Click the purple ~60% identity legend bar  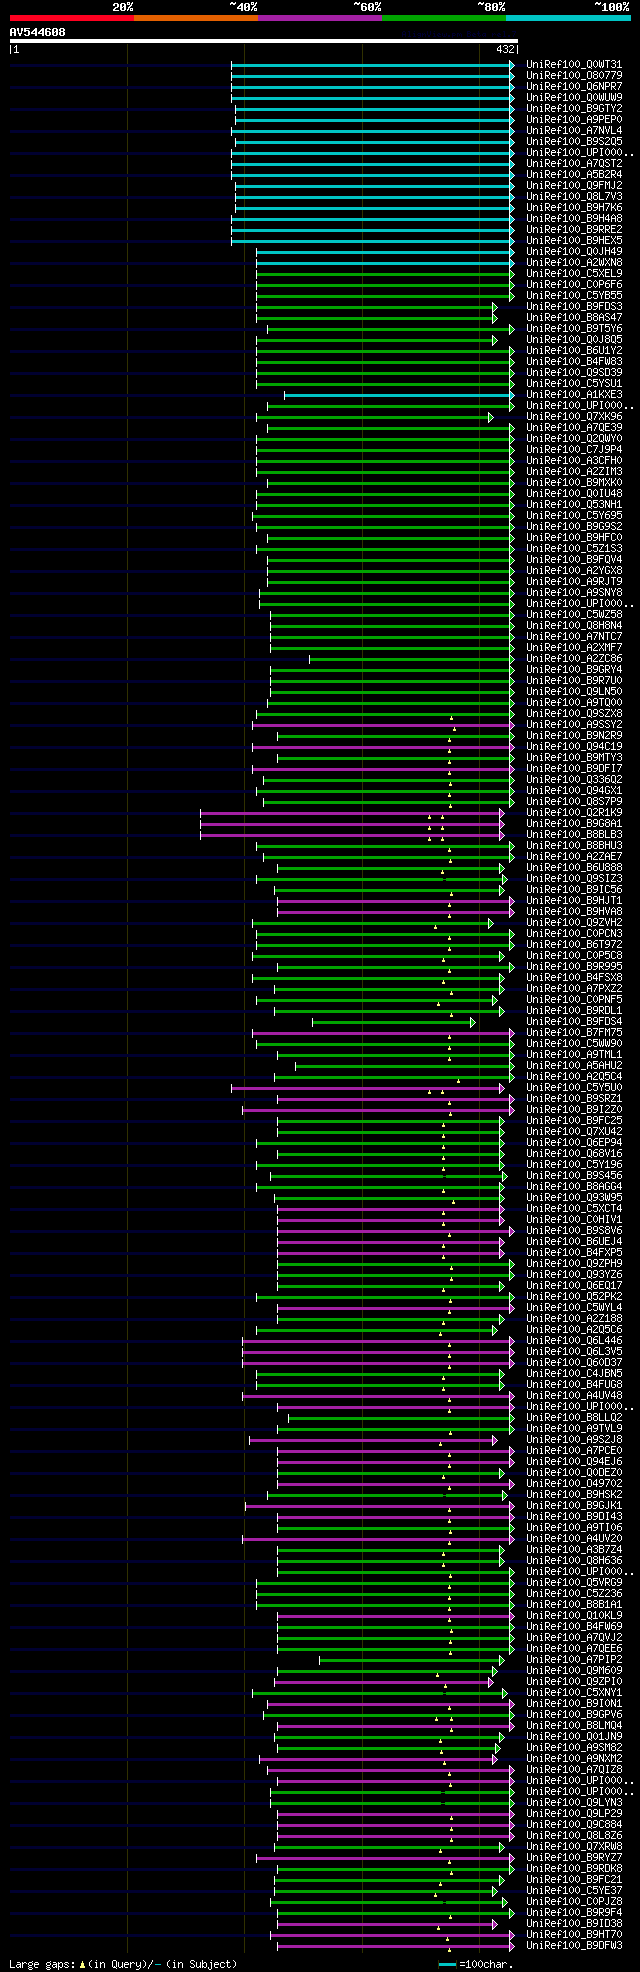[x=320, y=17]
